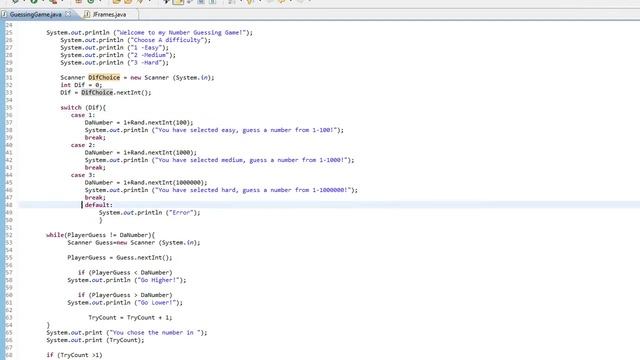This screenshot has height=360, width=640.
Task: Click the "while(PlayerGuess != DaNumber){" line
Action: coord(100,235)
